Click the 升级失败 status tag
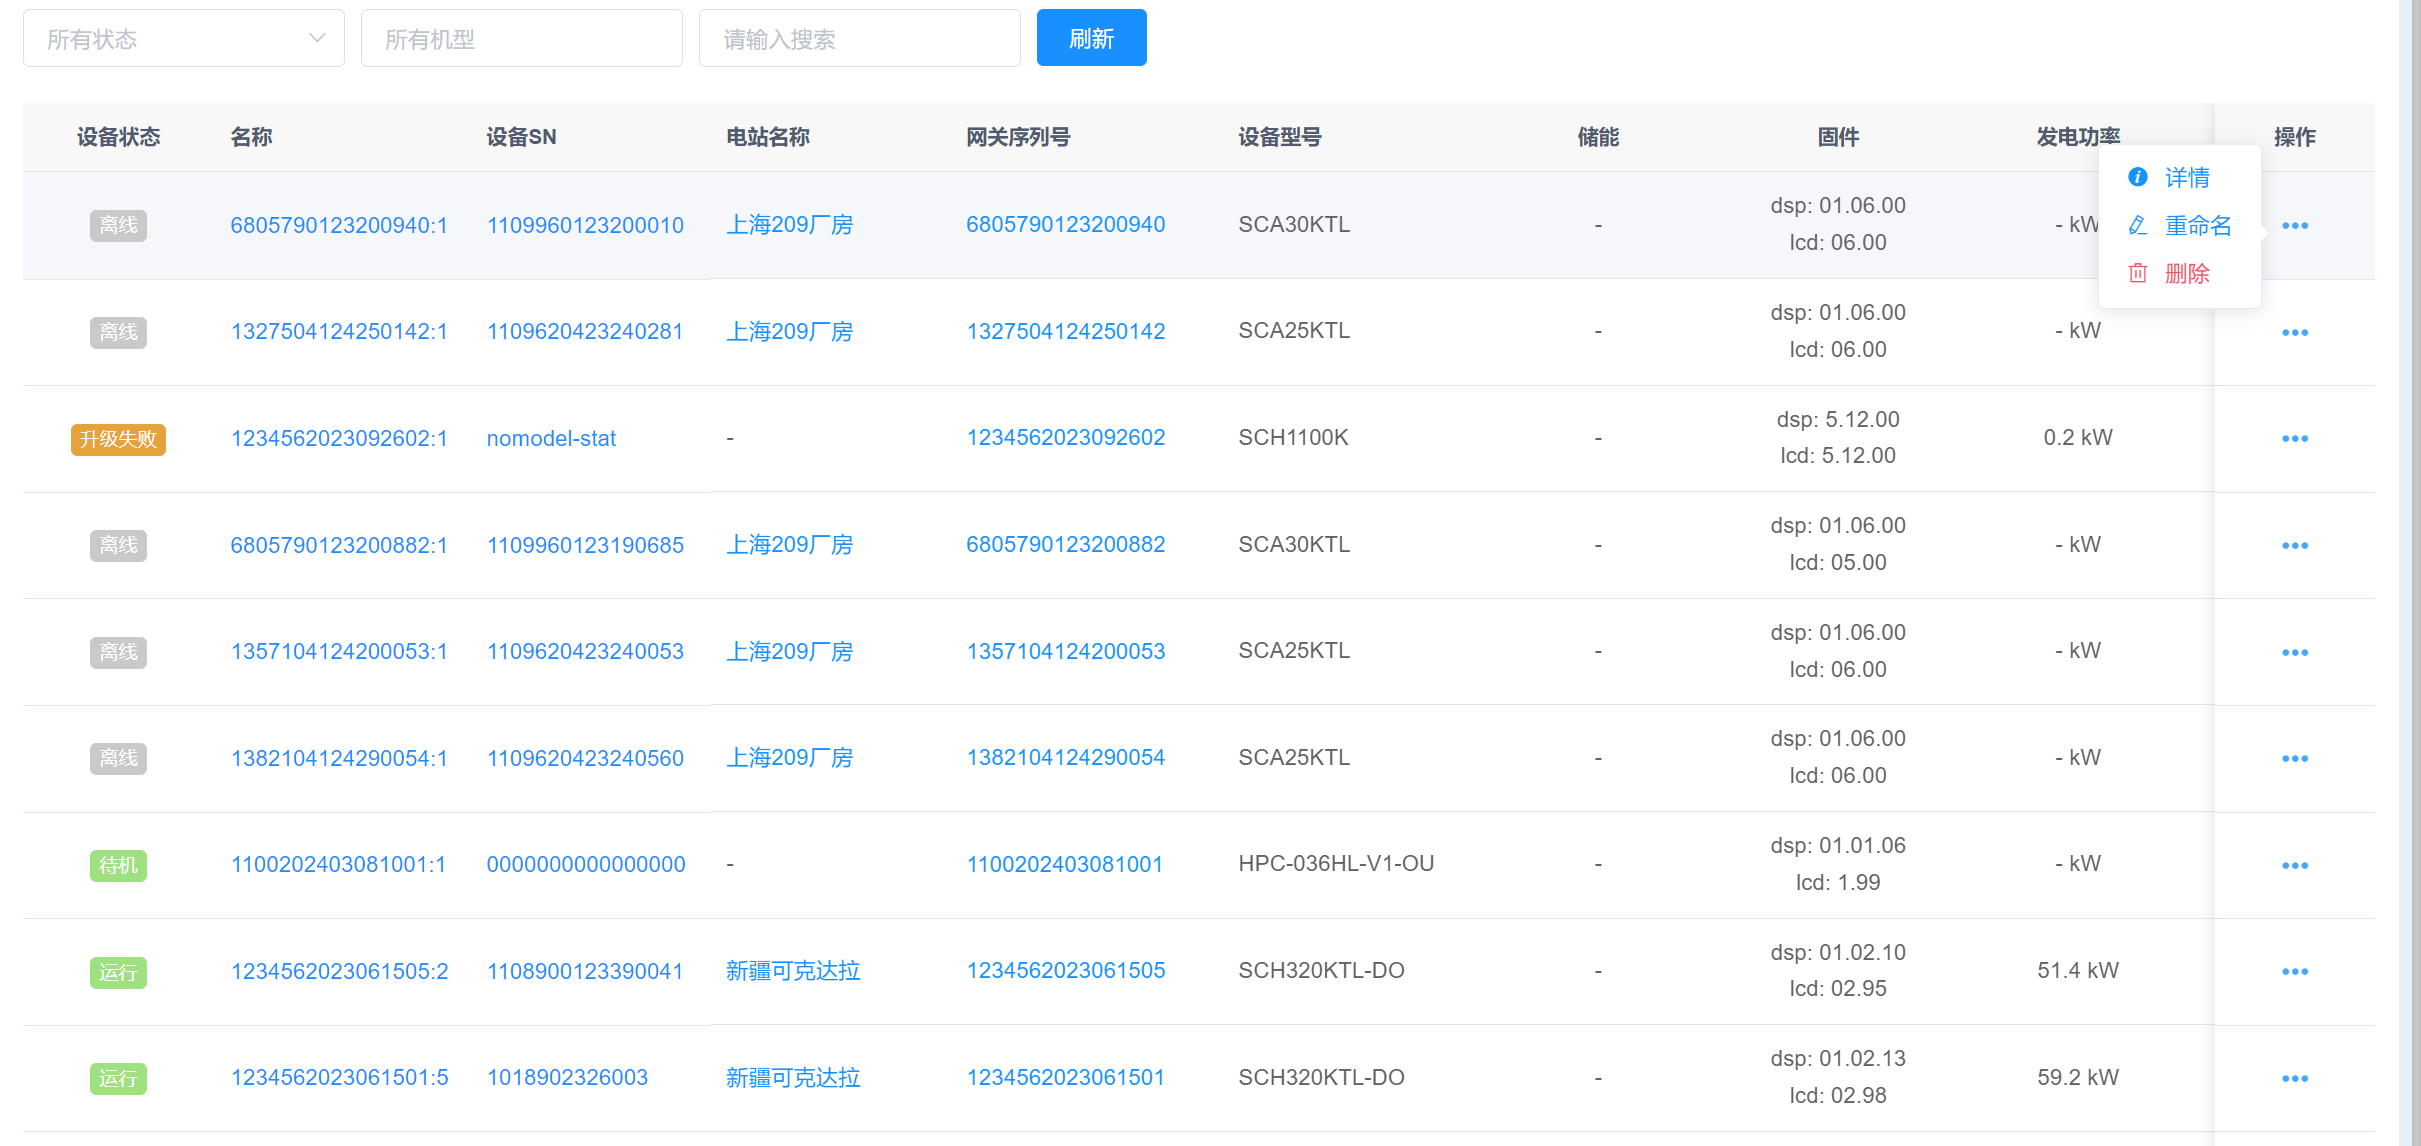Image resolution: width=2421 pixels, height=1146 pixels. click(x=118, y=439)
